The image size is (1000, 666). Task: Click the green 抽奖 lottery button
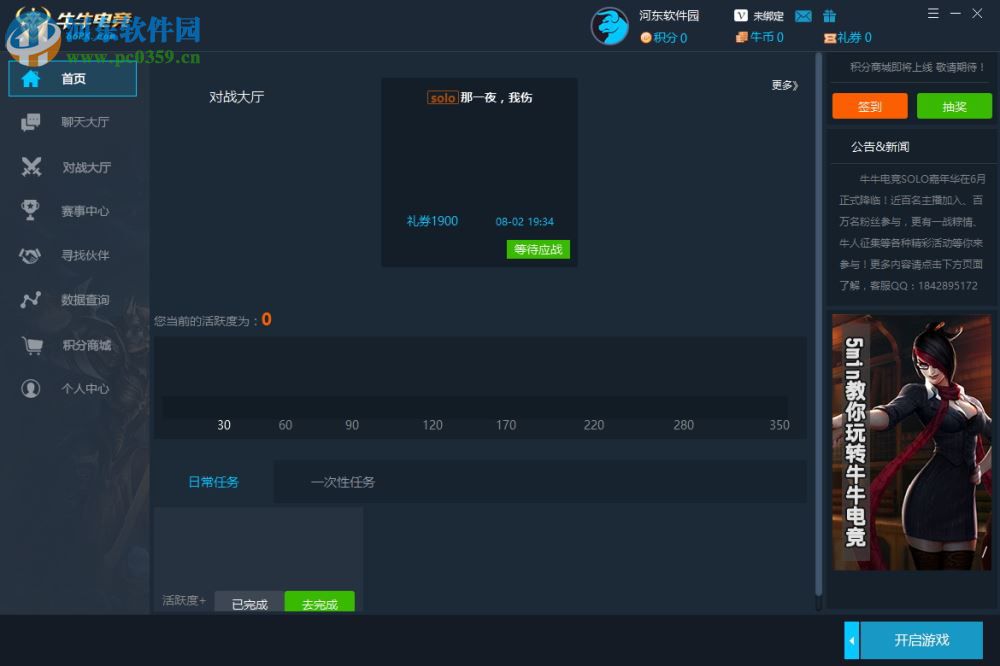[x=954, y=106]
